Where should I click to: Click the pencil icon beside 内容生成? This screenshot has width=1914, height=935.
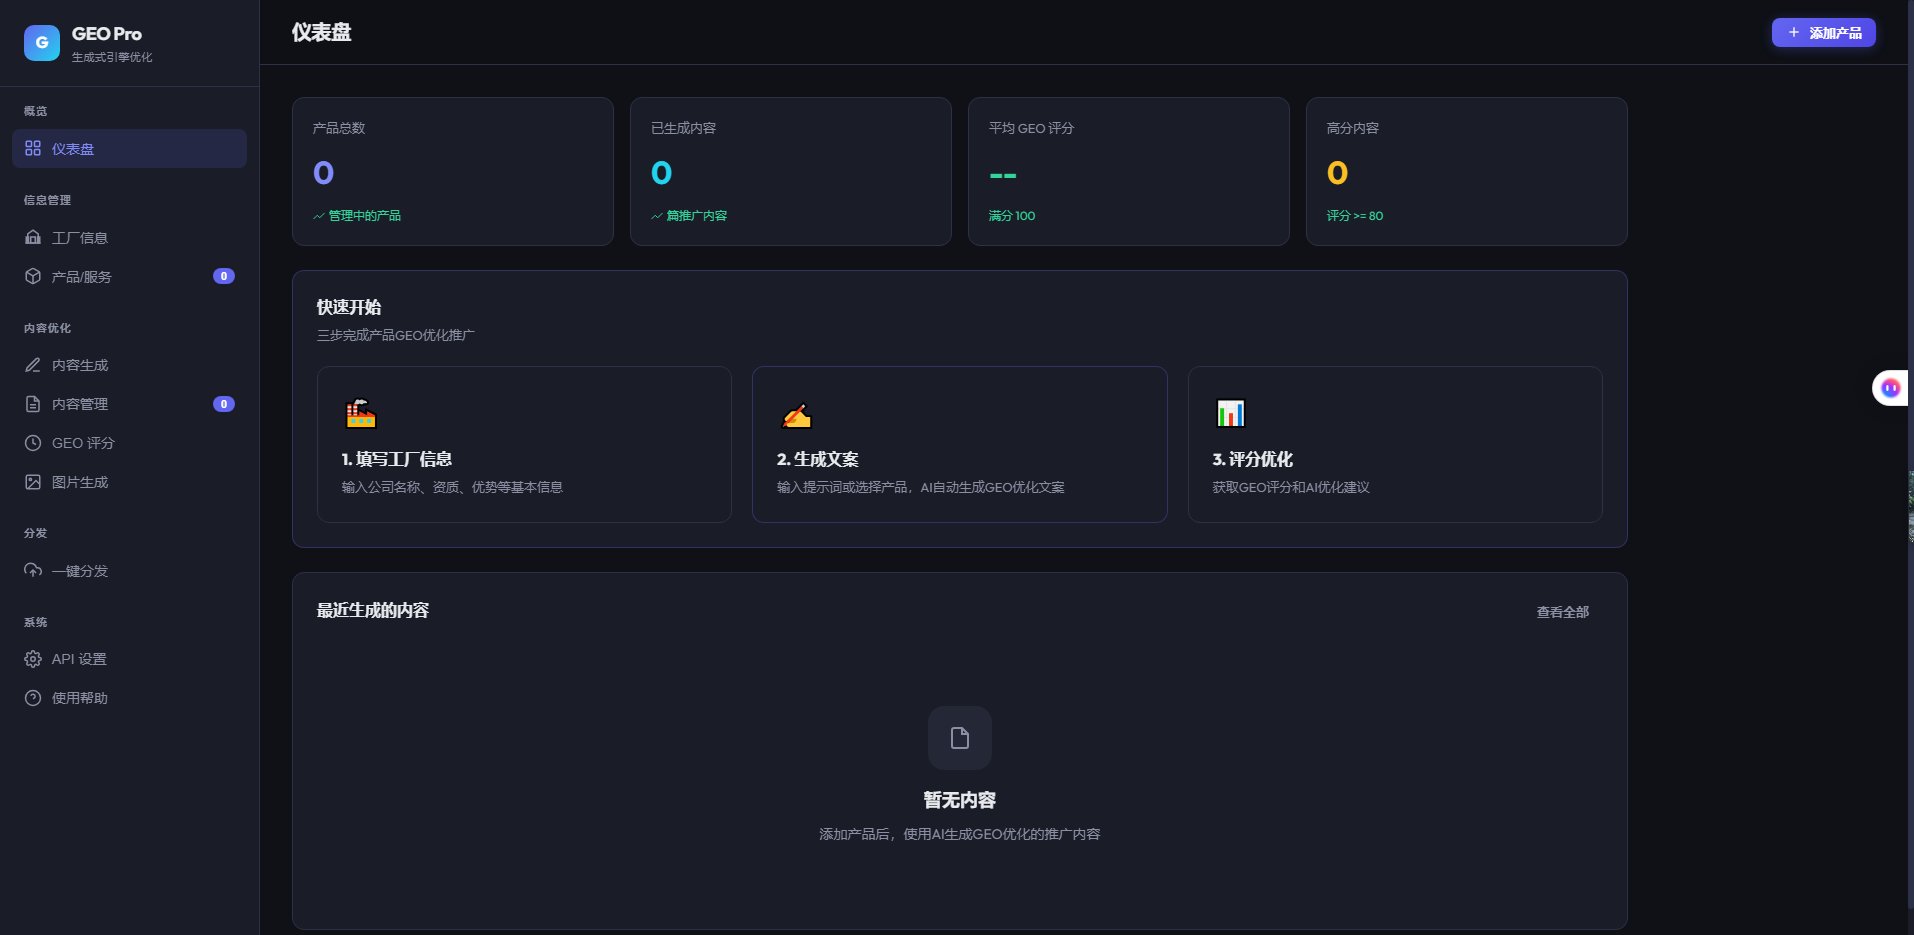pos(33,366)
